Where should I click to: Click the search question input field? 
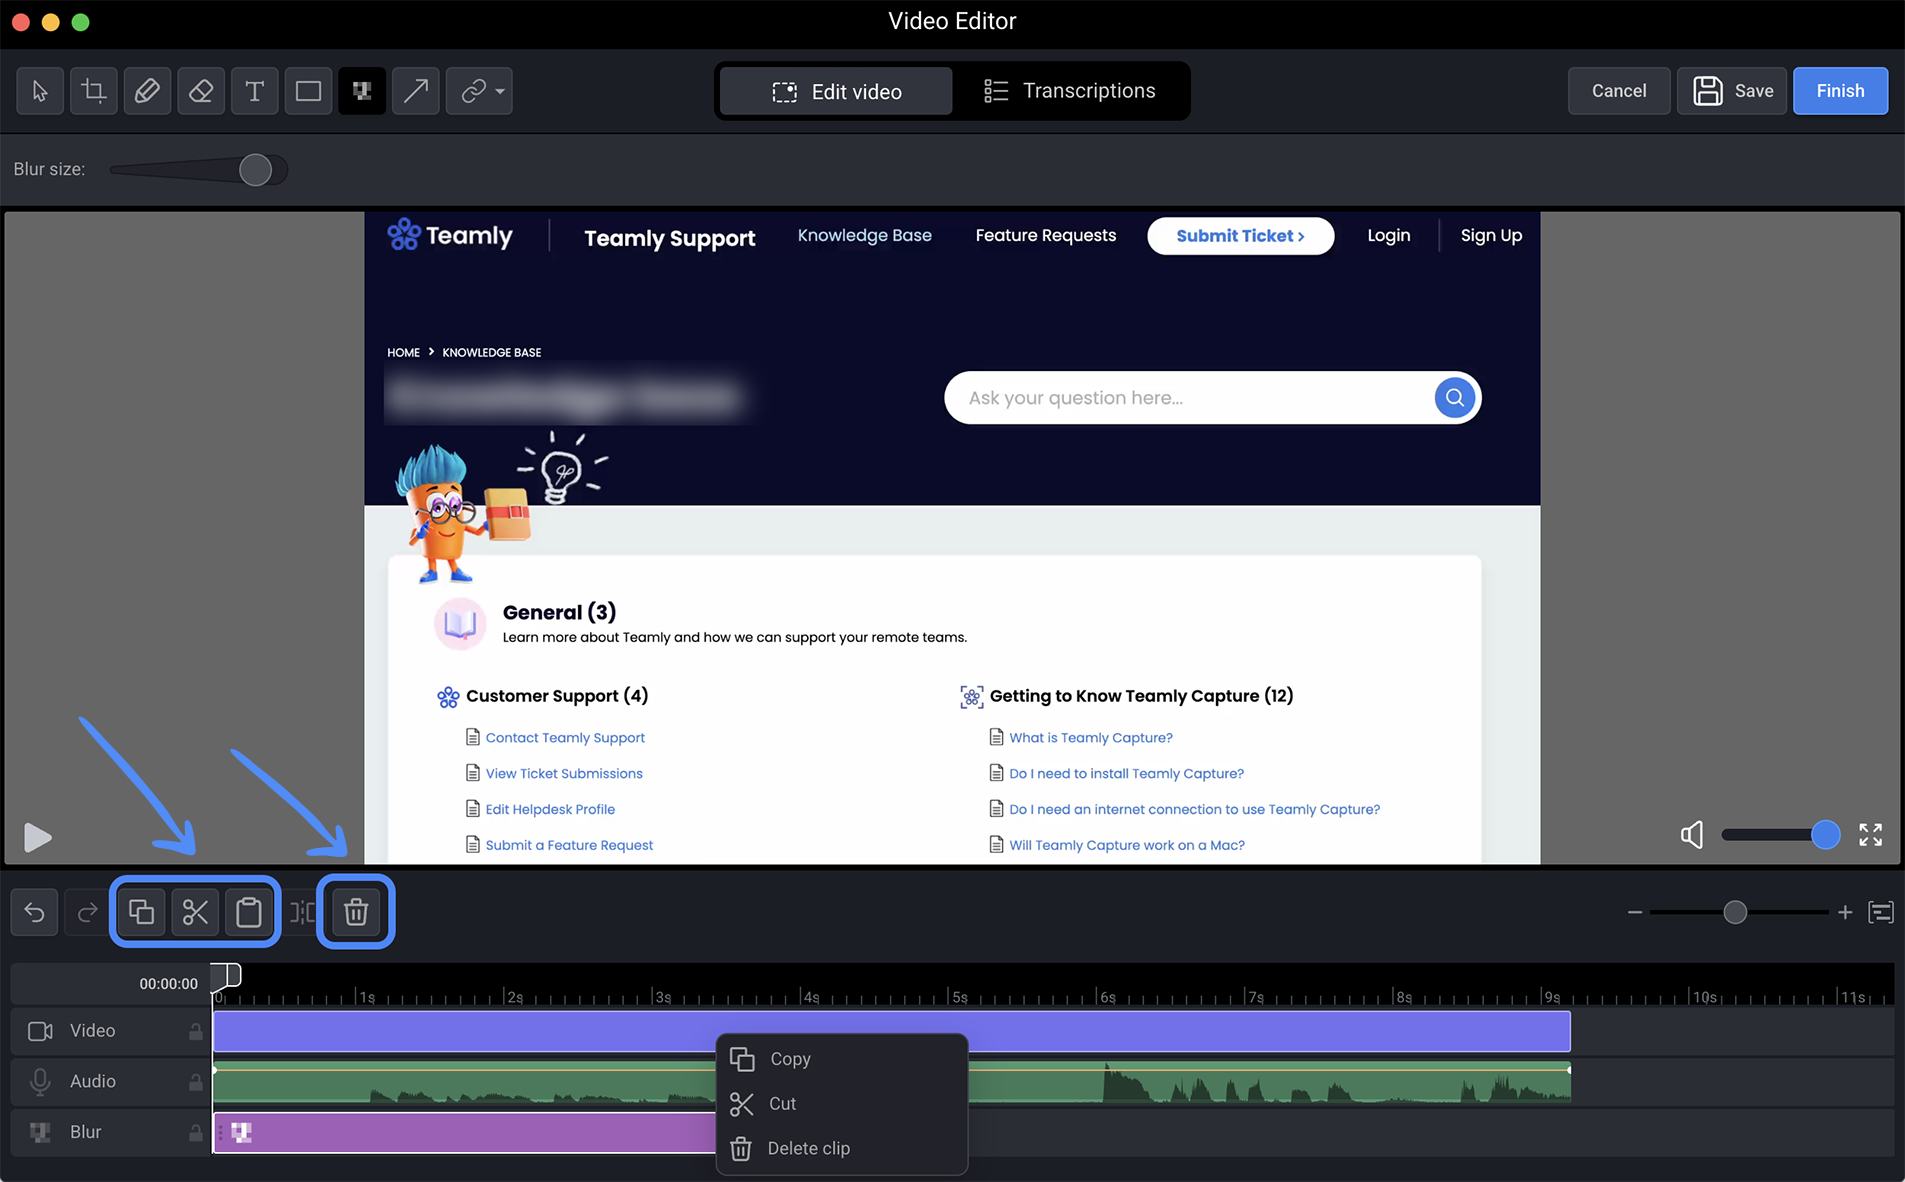[1190, 398]
